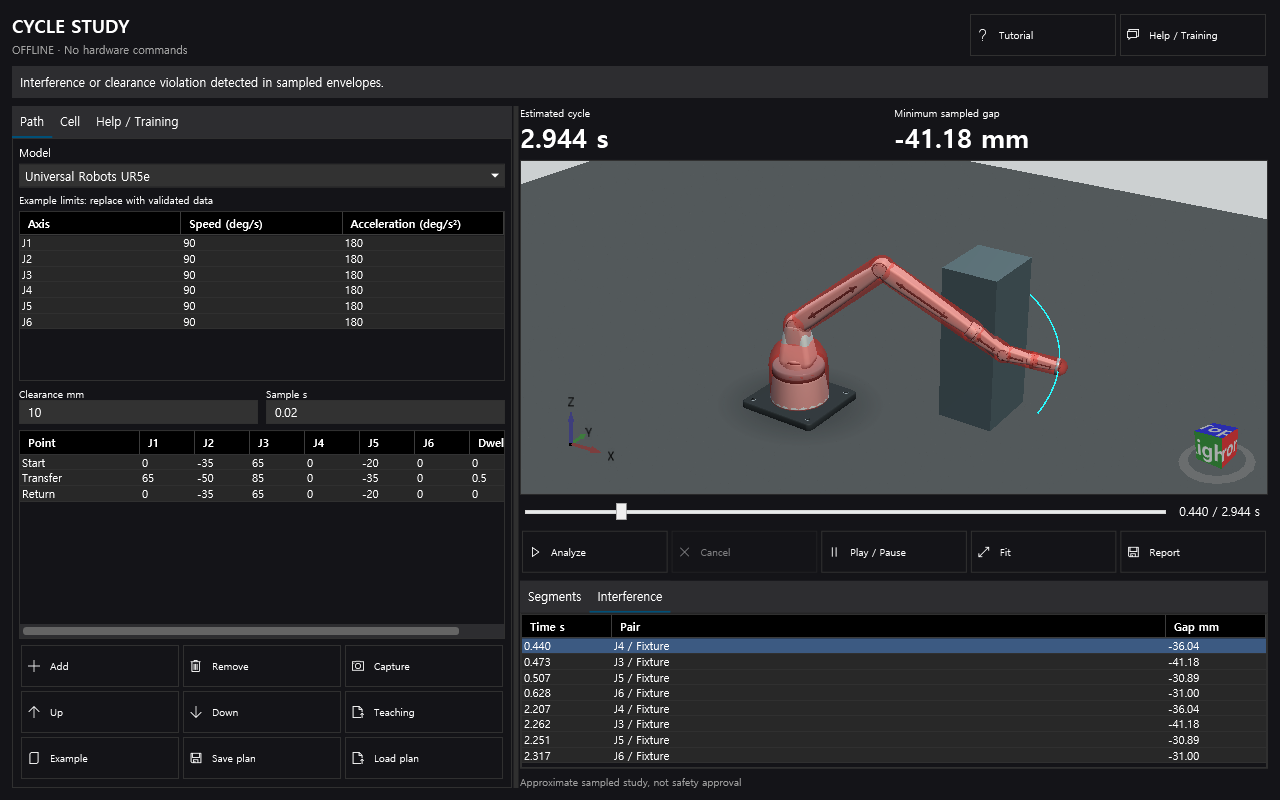Select the Return waypoint row

(262, 494)
